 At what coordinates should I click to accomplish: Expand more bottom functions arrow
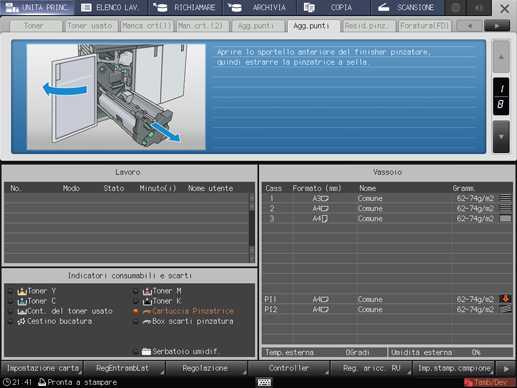(506, 369)
